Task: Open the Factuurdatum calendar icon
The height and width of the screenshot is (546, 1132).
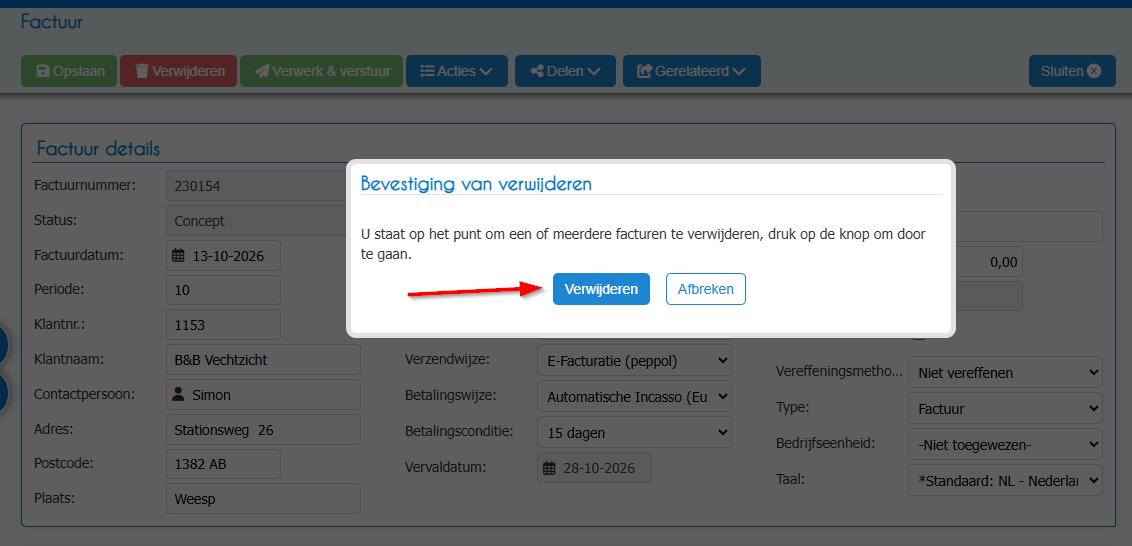Action: pos(178,256)
